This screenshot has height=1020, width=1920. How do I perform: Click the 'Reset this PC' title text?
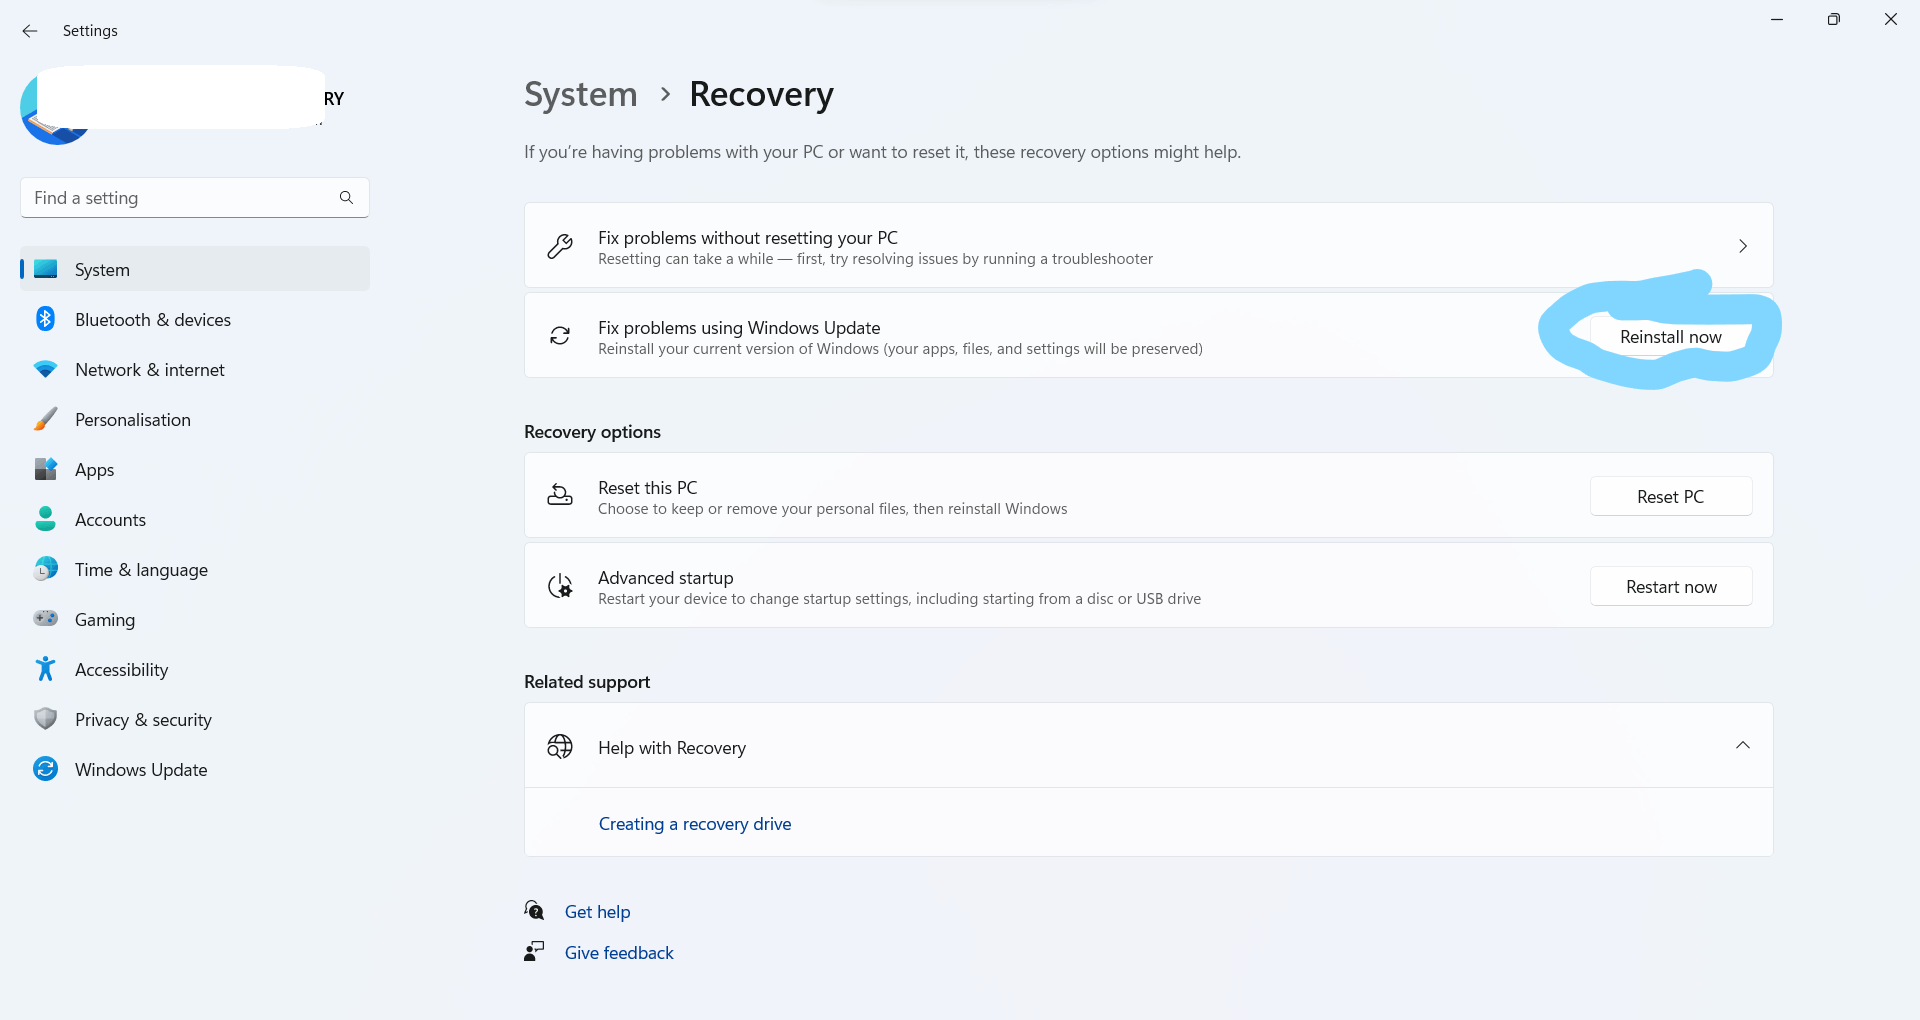(x=647, y=488)
